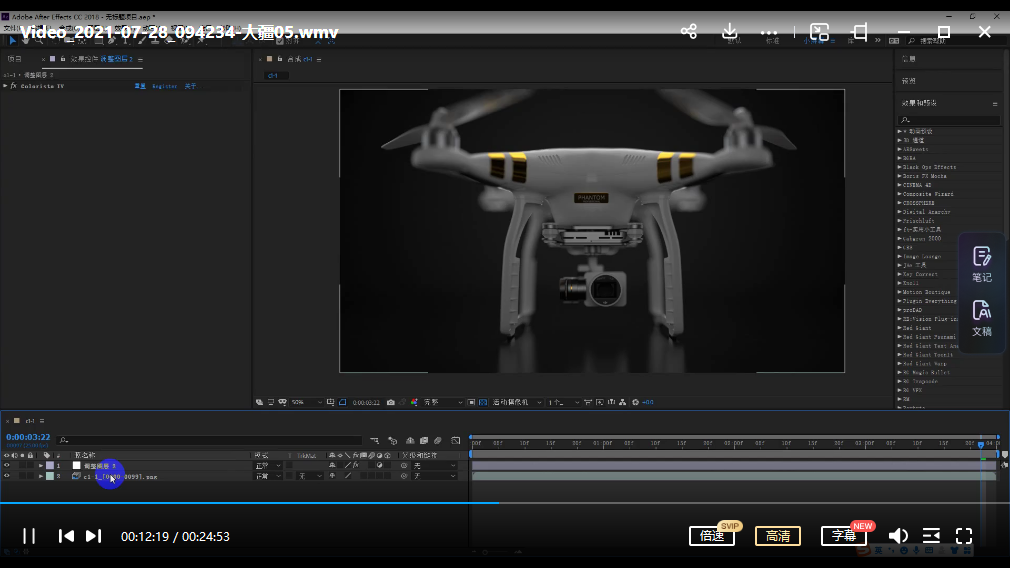The width and height of the screenshot is (1010, 568).
Task: Enter fullscreen mode in the player
Action: (x=964, y=536)
